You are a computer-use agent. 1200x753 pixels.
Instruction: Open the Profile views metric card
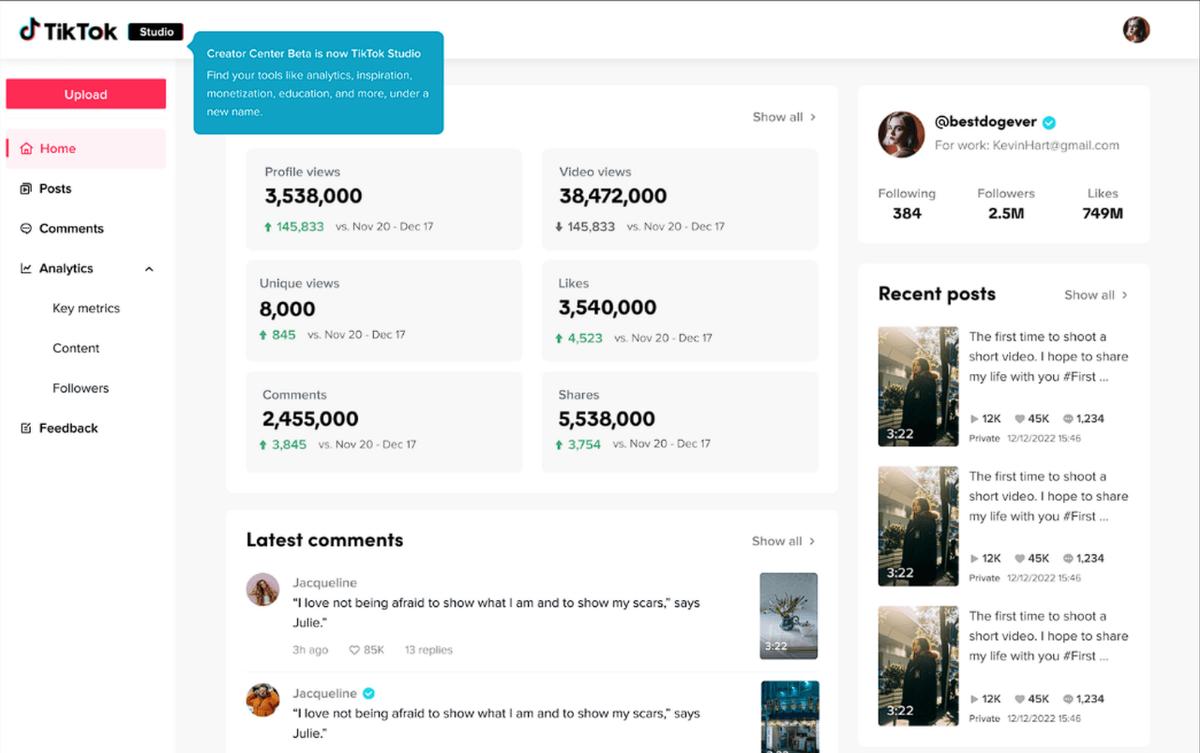[384, 199]
